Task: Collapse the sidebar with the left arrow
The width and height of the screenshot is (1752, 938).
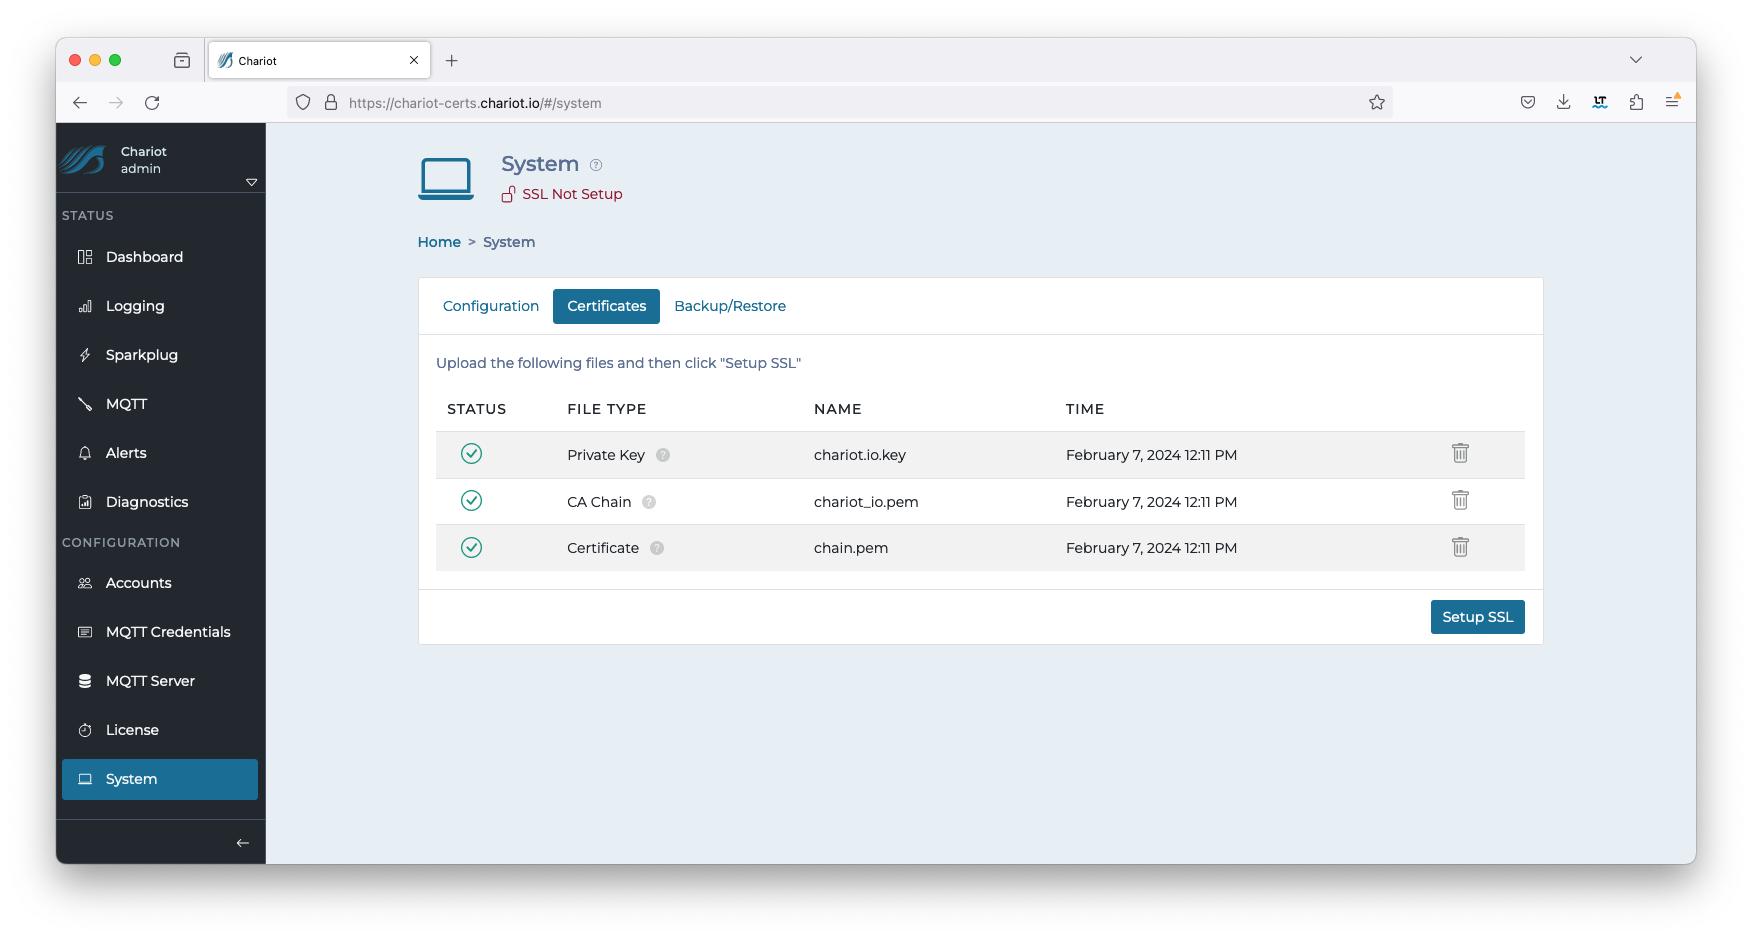Action: point(242,843)
